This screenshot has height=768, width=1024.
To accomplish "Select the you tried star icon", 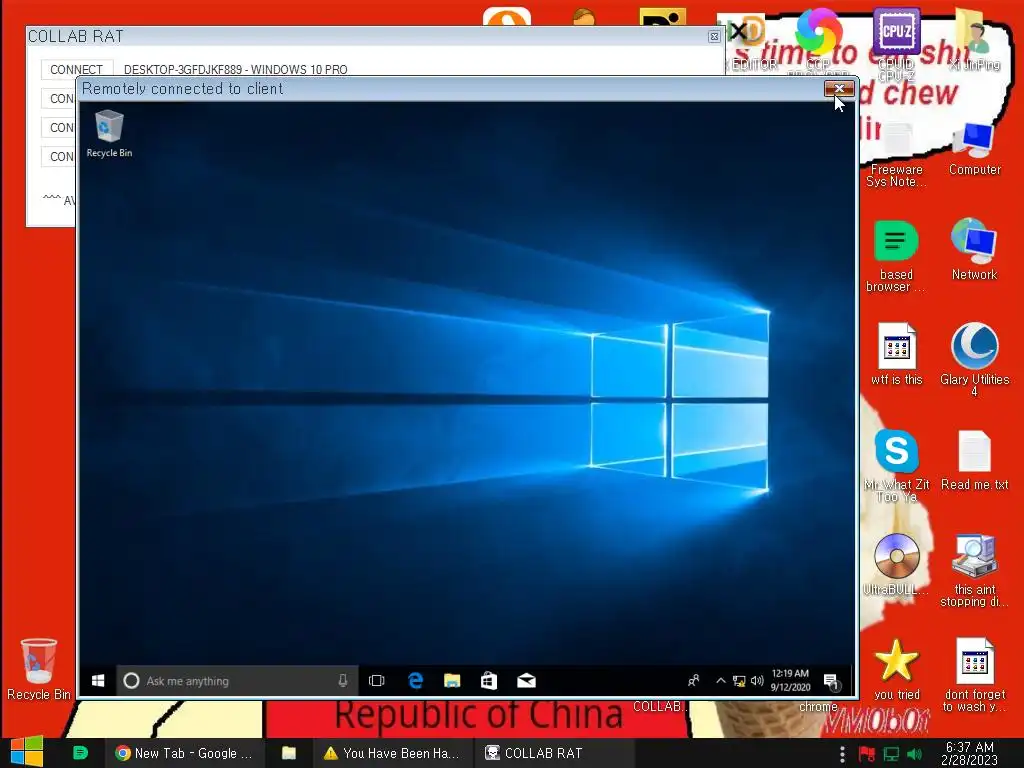I will 897,670.
